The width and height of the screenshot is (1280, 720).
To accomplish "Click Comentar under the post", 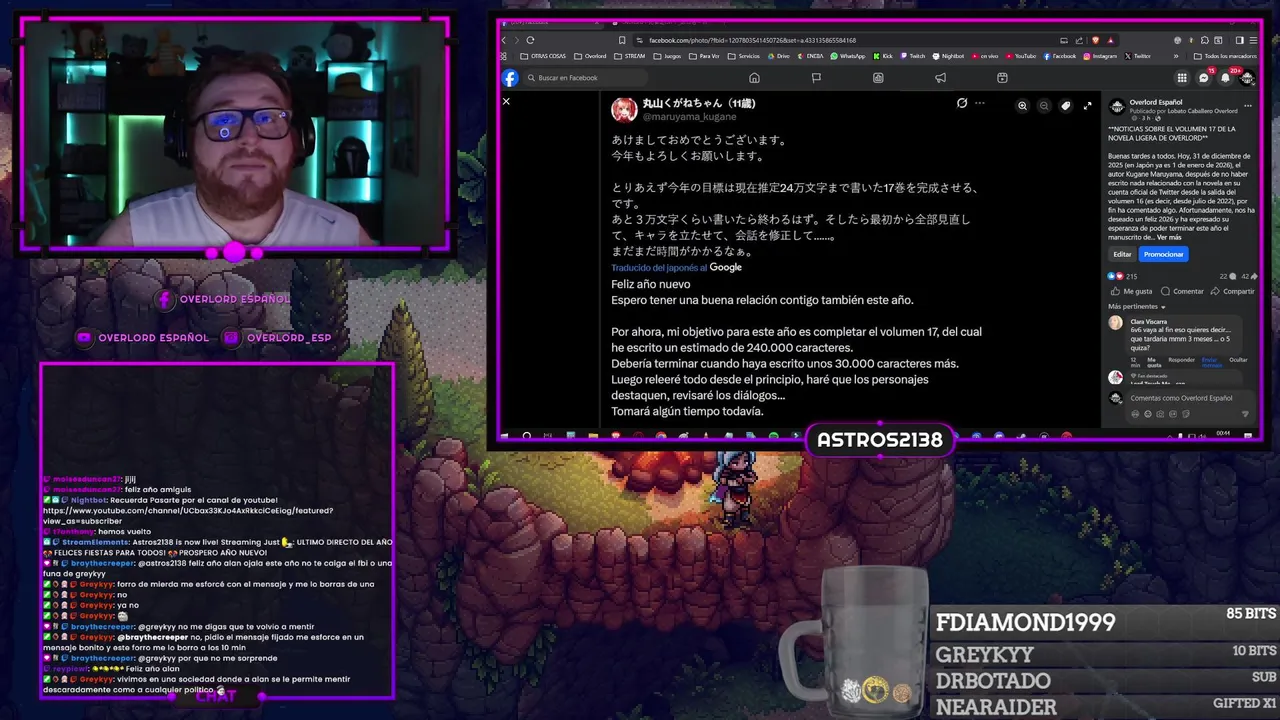I will pyautogui.click(x=1181, y=291).
